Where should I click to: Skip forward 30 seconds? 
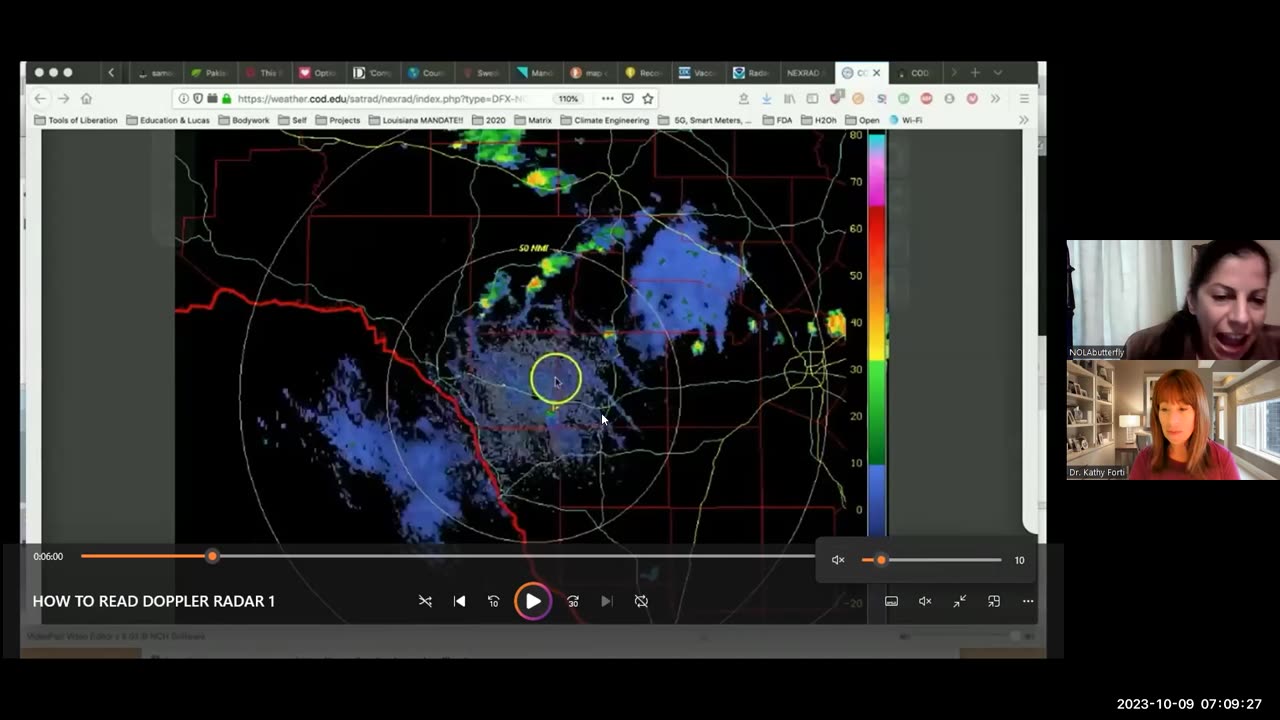pyautogui.click(x=573, y=601)
